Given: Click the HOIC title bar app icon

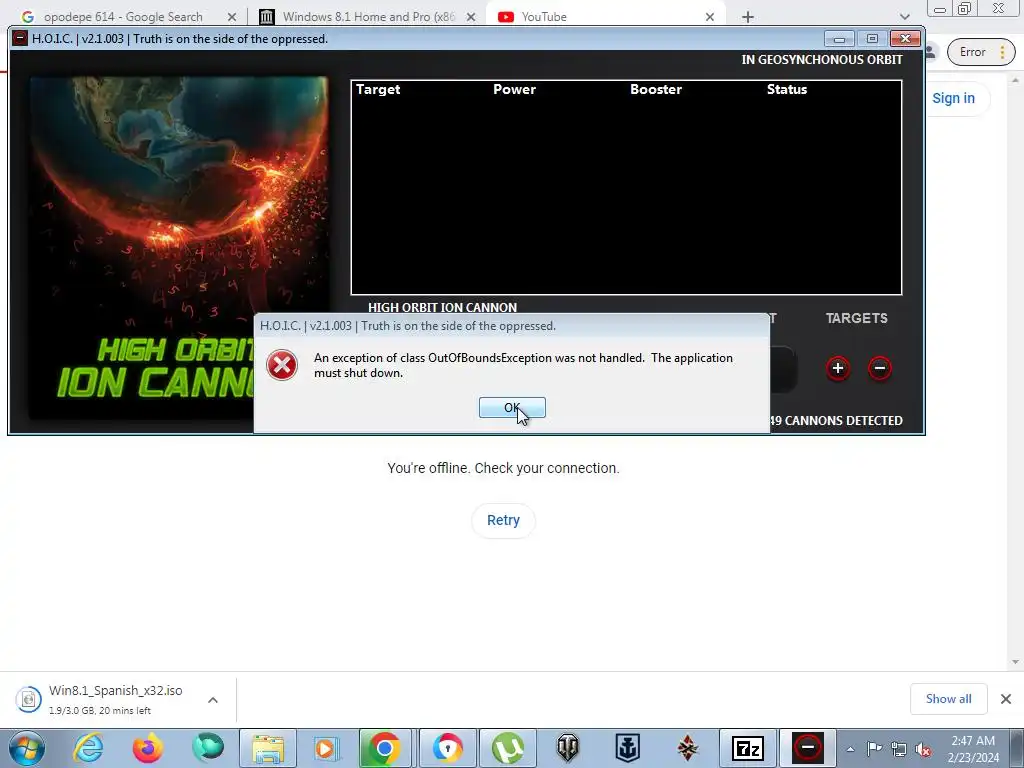Looking at the screenshot, I should (x=20, y=39).
